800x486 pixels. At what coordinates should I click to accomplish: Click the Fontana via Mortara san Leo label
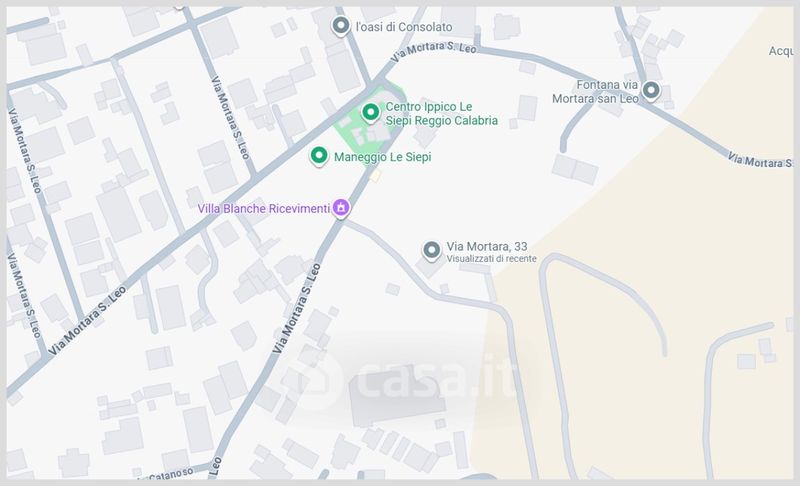click(595, 92)
